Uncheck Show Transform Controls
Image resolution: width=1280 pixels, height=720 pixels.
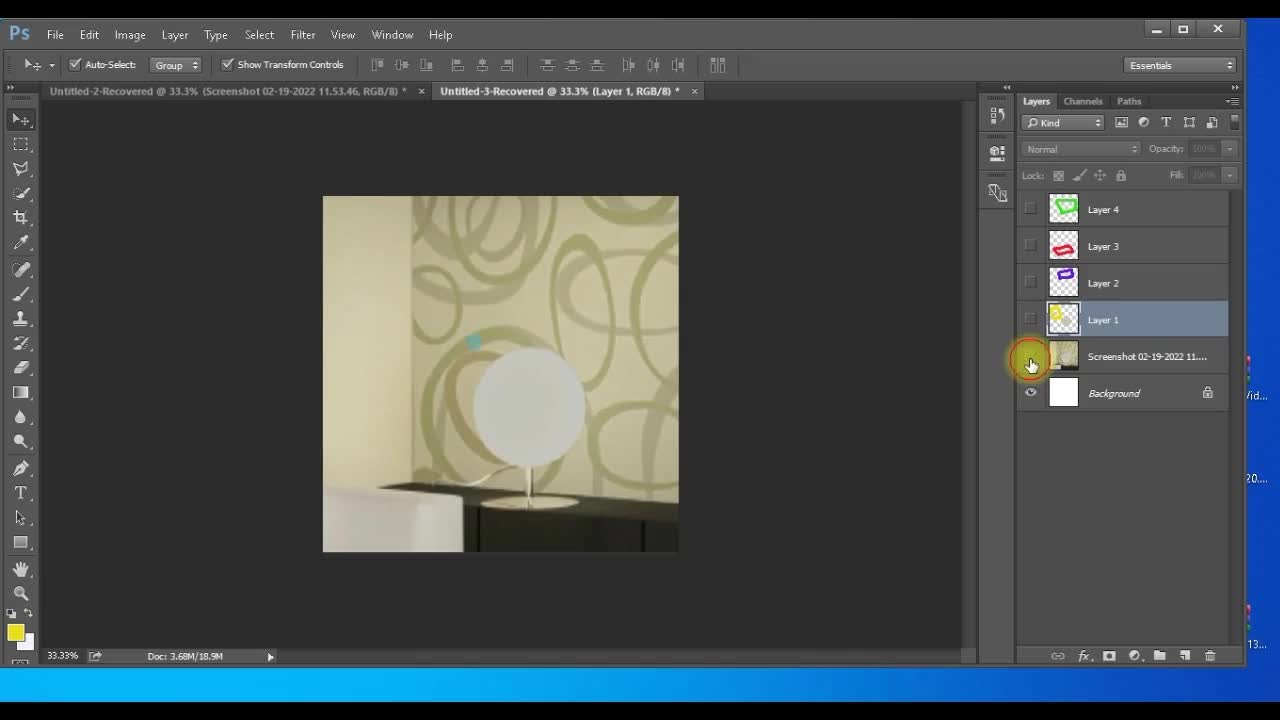[x=228, y=65]
